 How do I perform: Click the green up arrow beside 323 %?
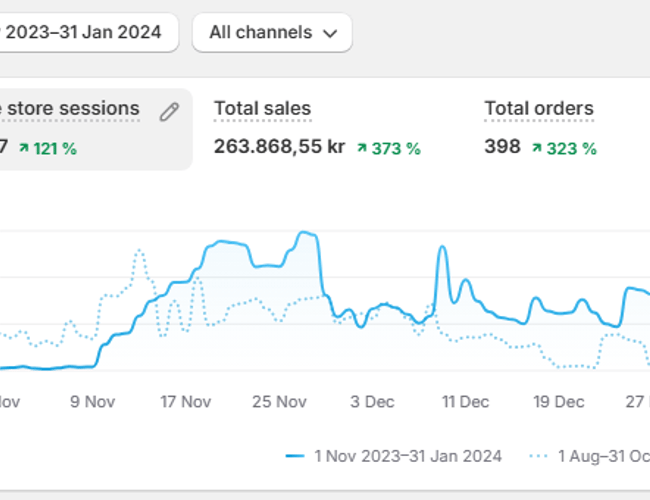pyautogui.click(x=537, y=148)
